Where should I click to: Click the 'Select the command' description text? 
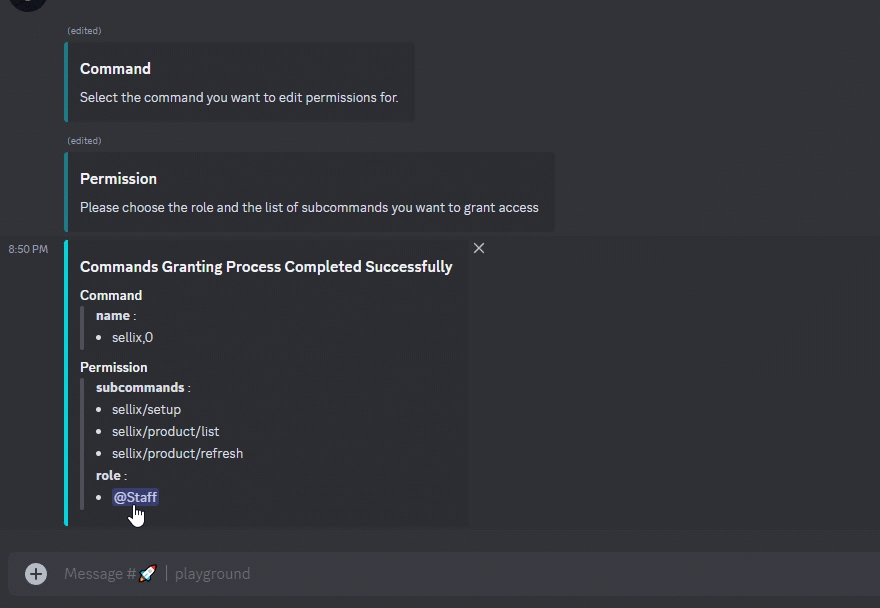[x=239, y=97]
